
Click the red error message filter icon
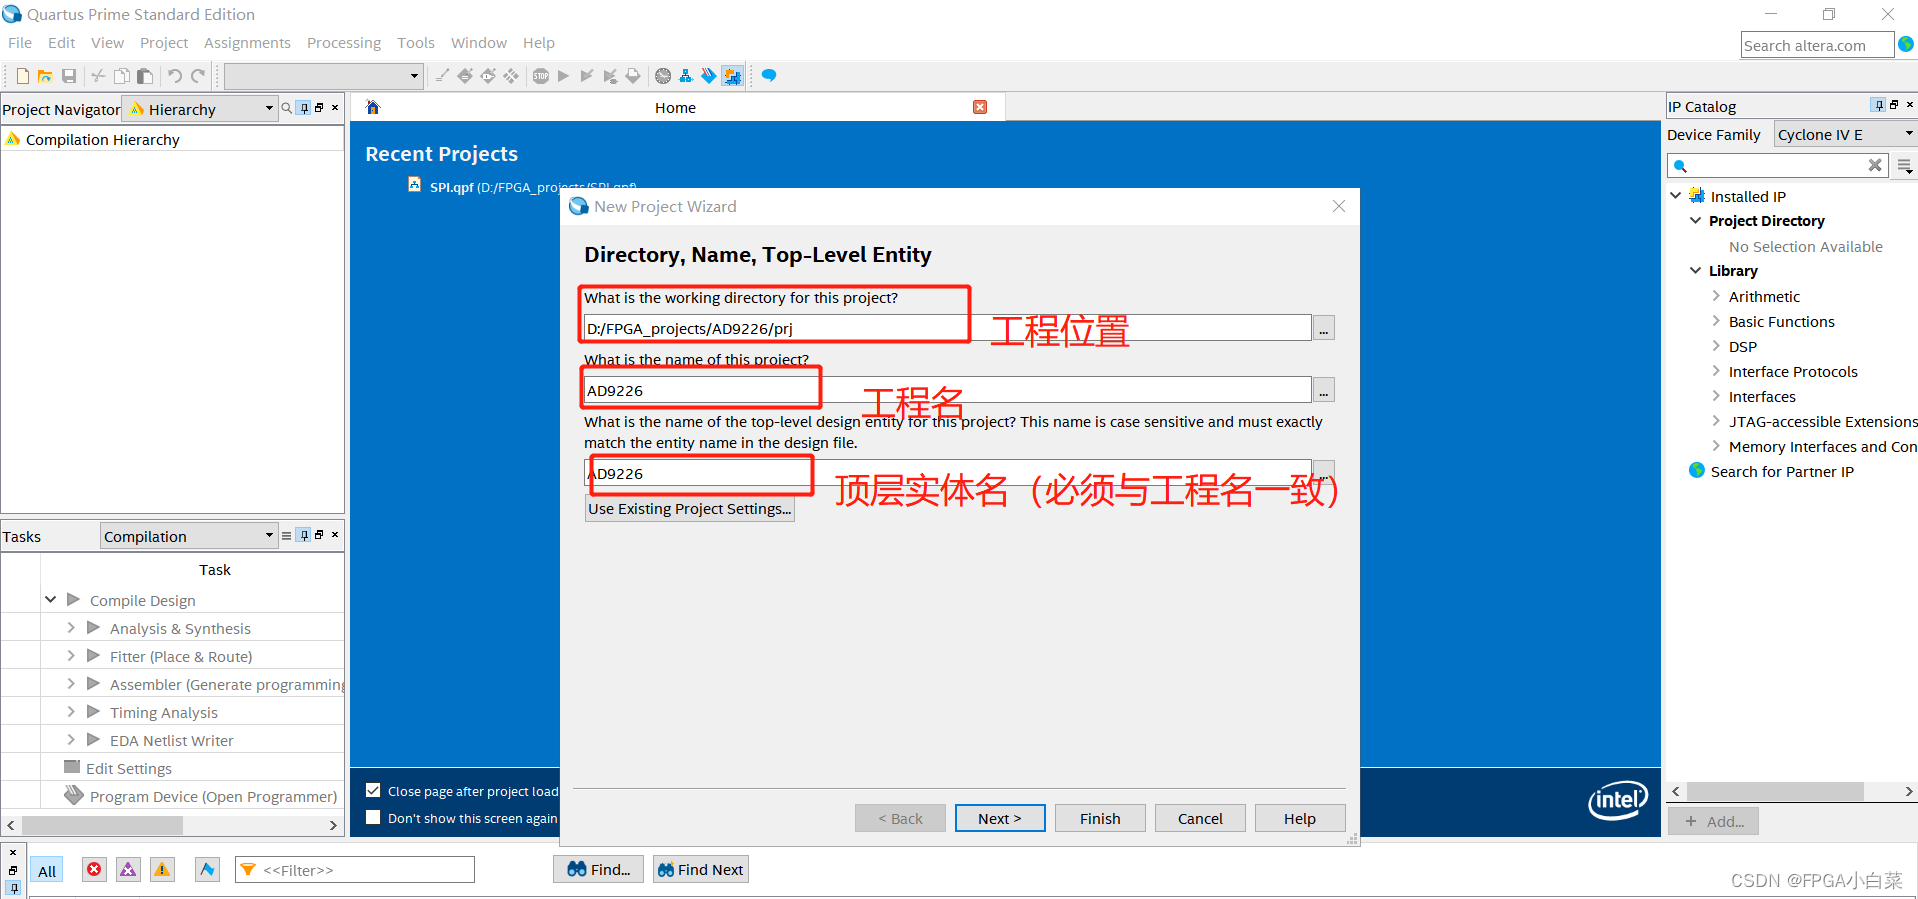coord(94,870)
